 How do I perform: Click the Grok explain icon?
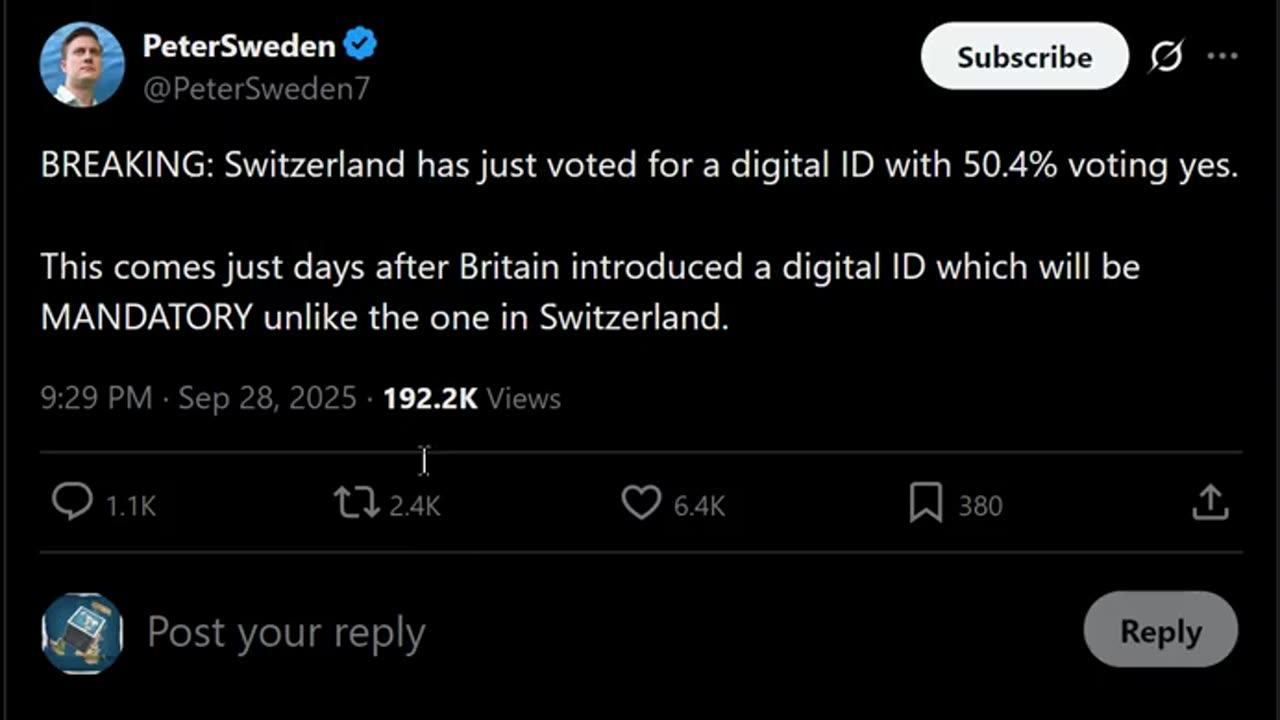tap(1166, 58)
